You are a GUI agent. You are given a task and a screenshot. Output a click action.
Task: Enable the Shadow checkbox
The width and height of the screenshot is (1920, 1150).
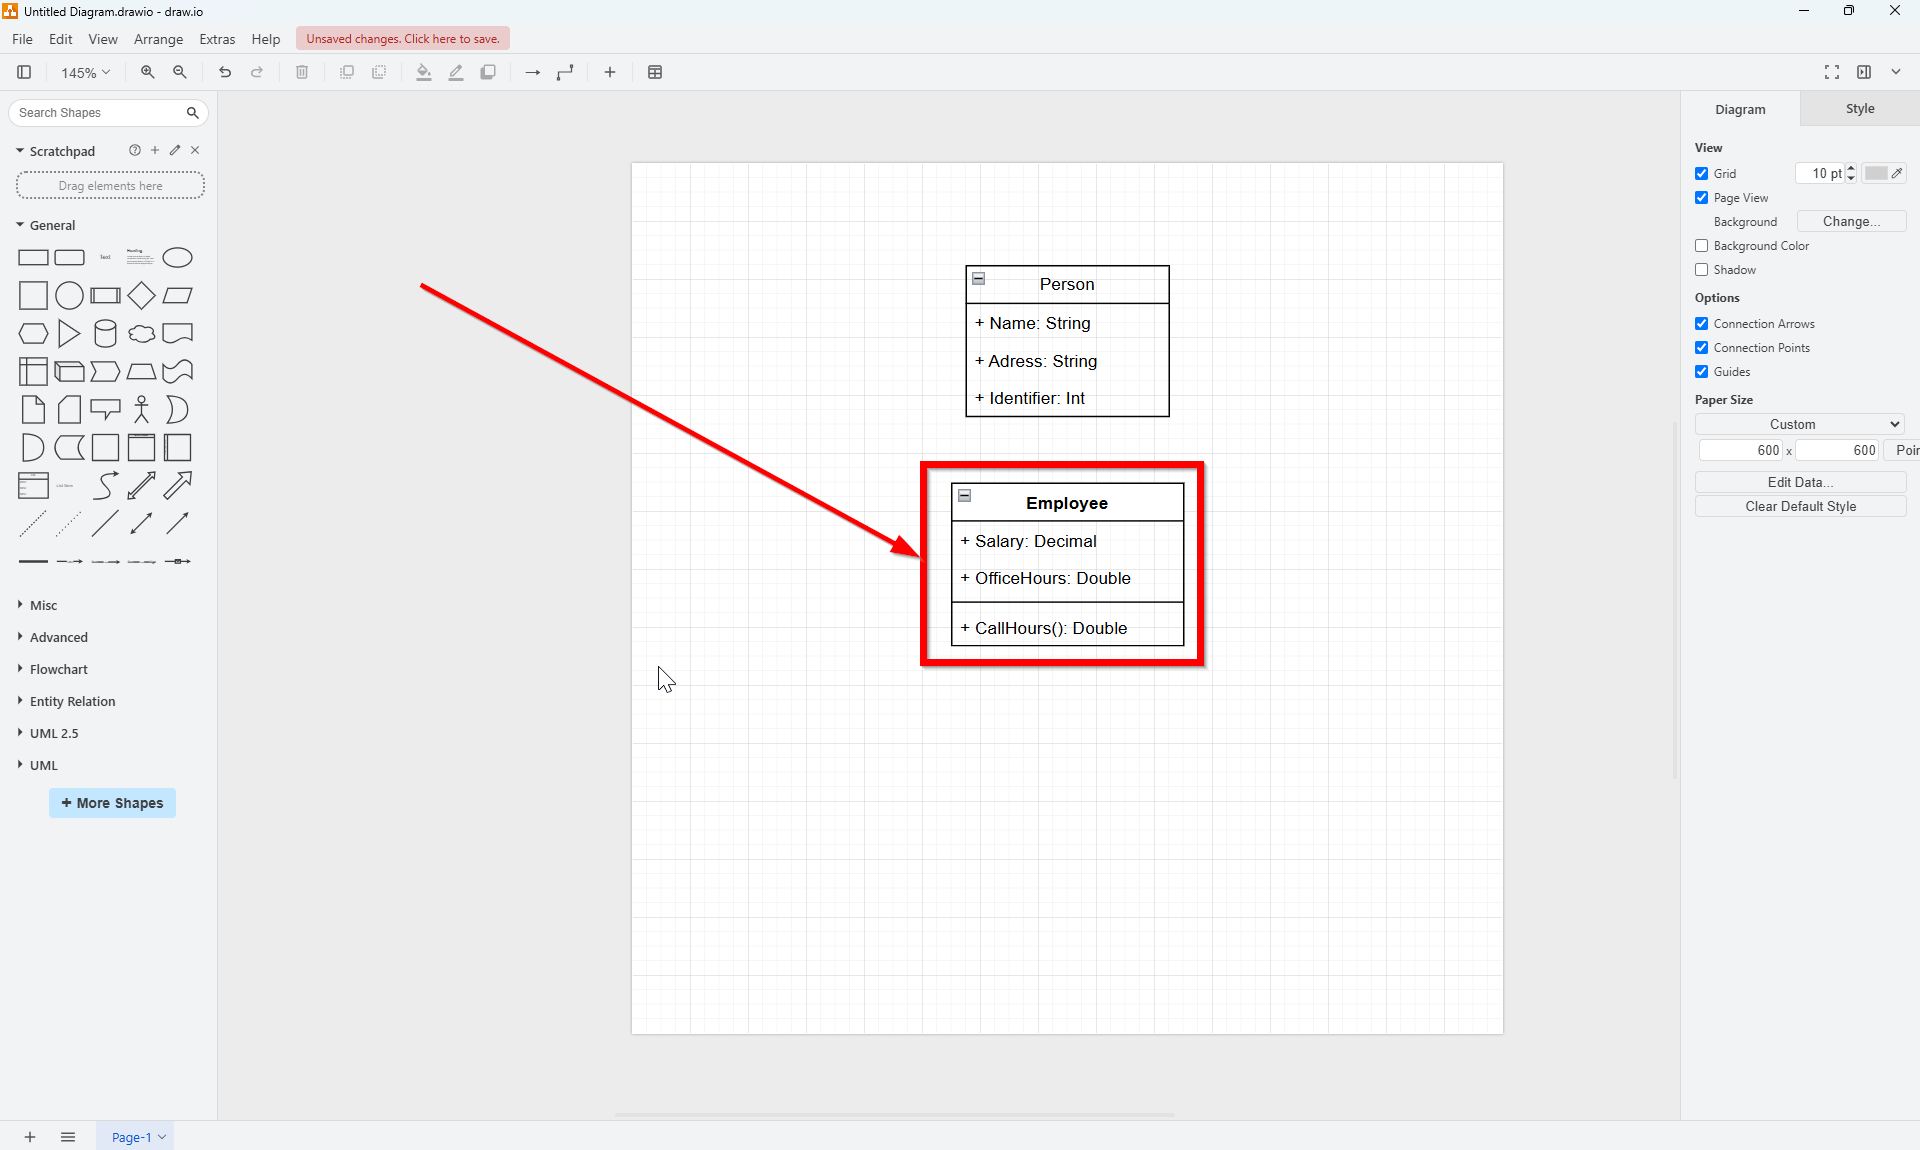[x=1702, y=269]
